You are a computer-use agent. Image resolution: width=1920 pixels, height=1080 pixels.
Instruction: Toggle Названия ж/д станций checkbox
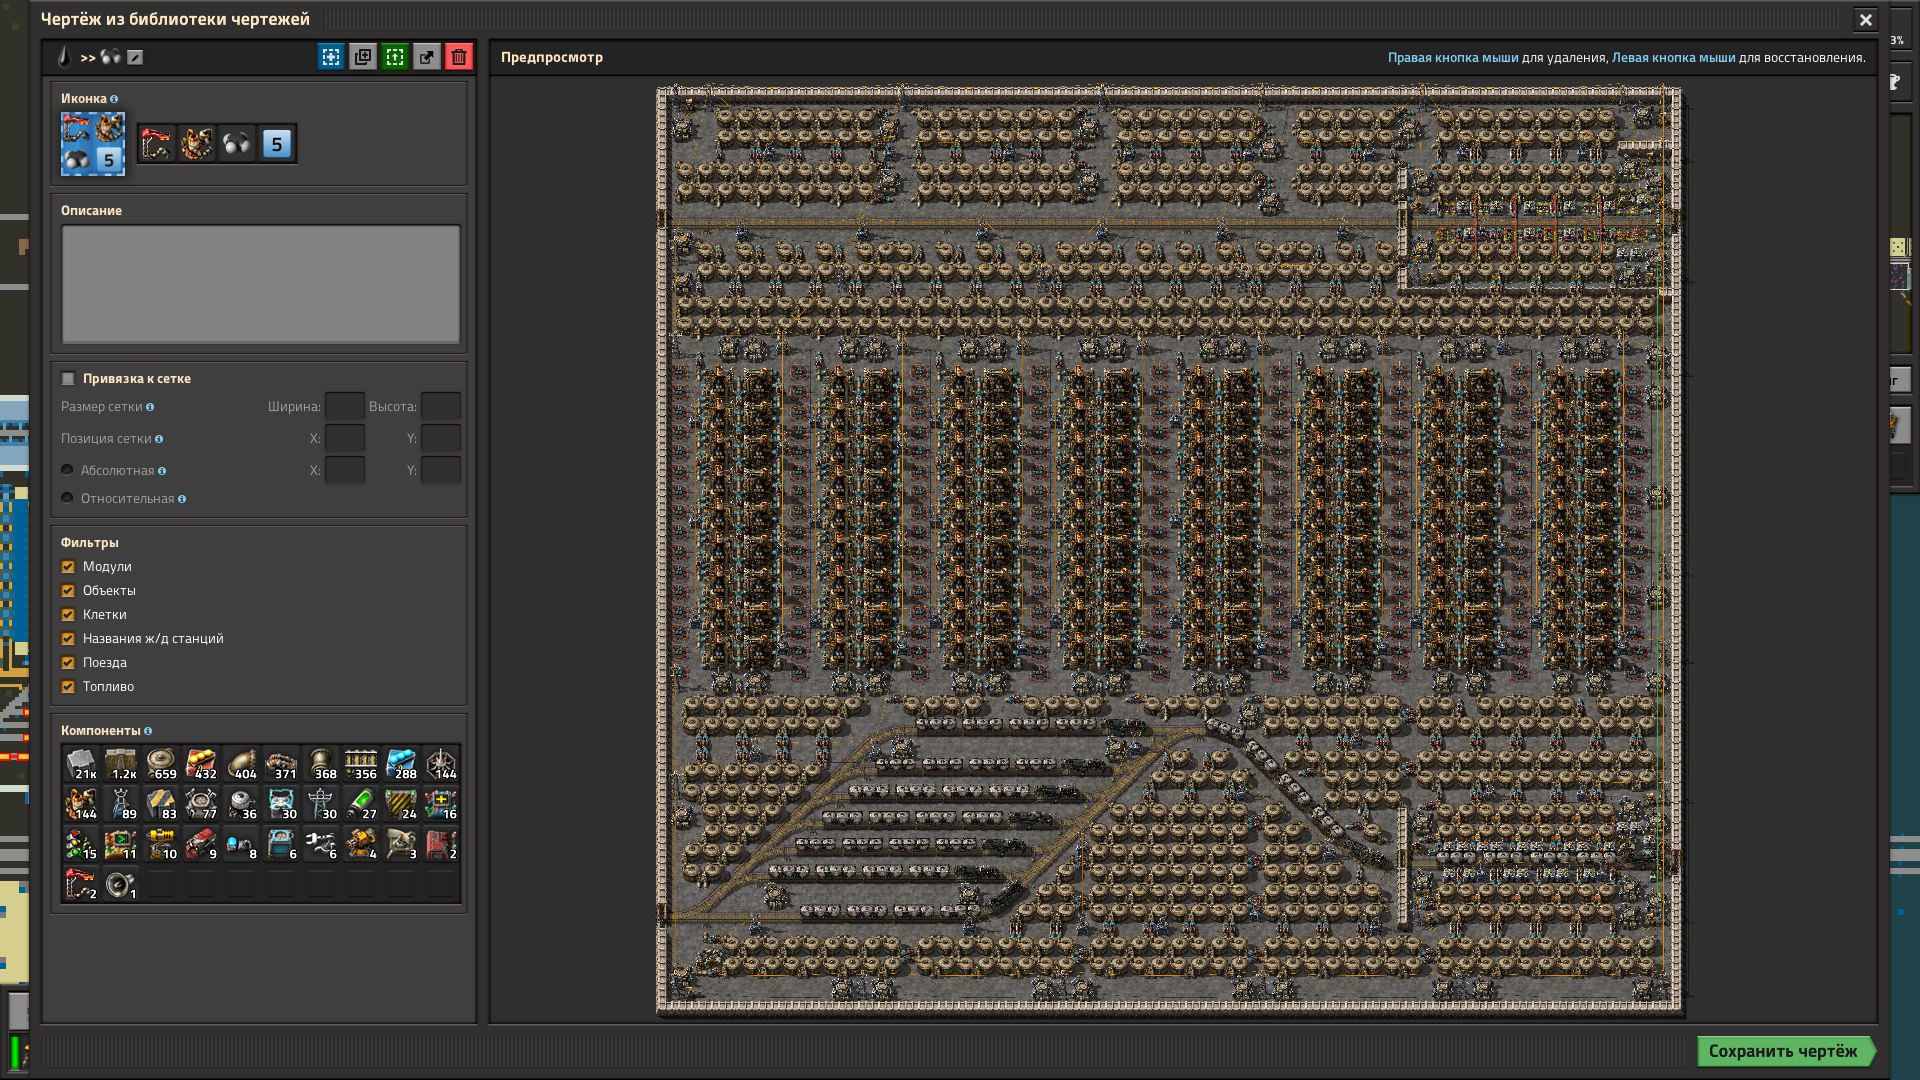pos(68,638)
